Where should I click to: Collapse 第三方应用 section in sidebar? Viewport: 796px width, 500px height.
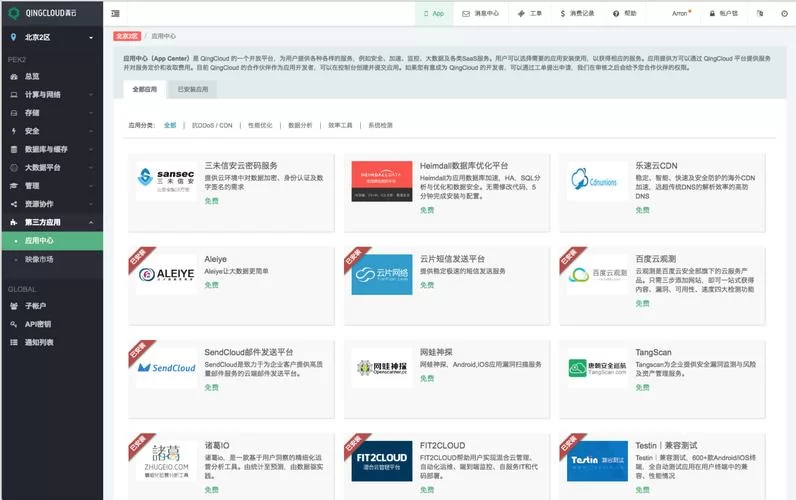coord(52,223)
